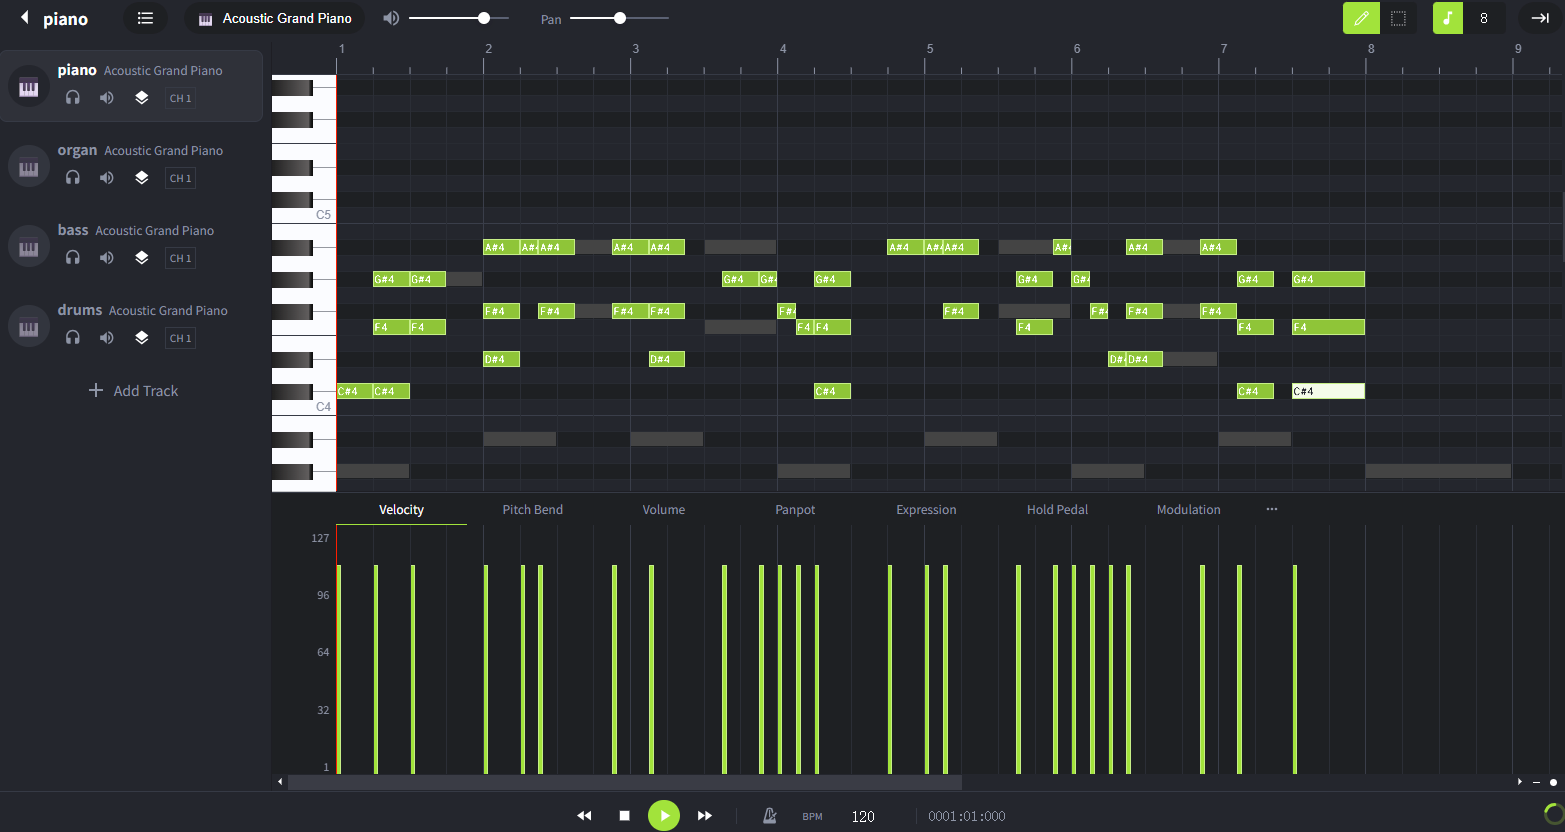Click keyboard icon of drums track

tap(29, 327)
